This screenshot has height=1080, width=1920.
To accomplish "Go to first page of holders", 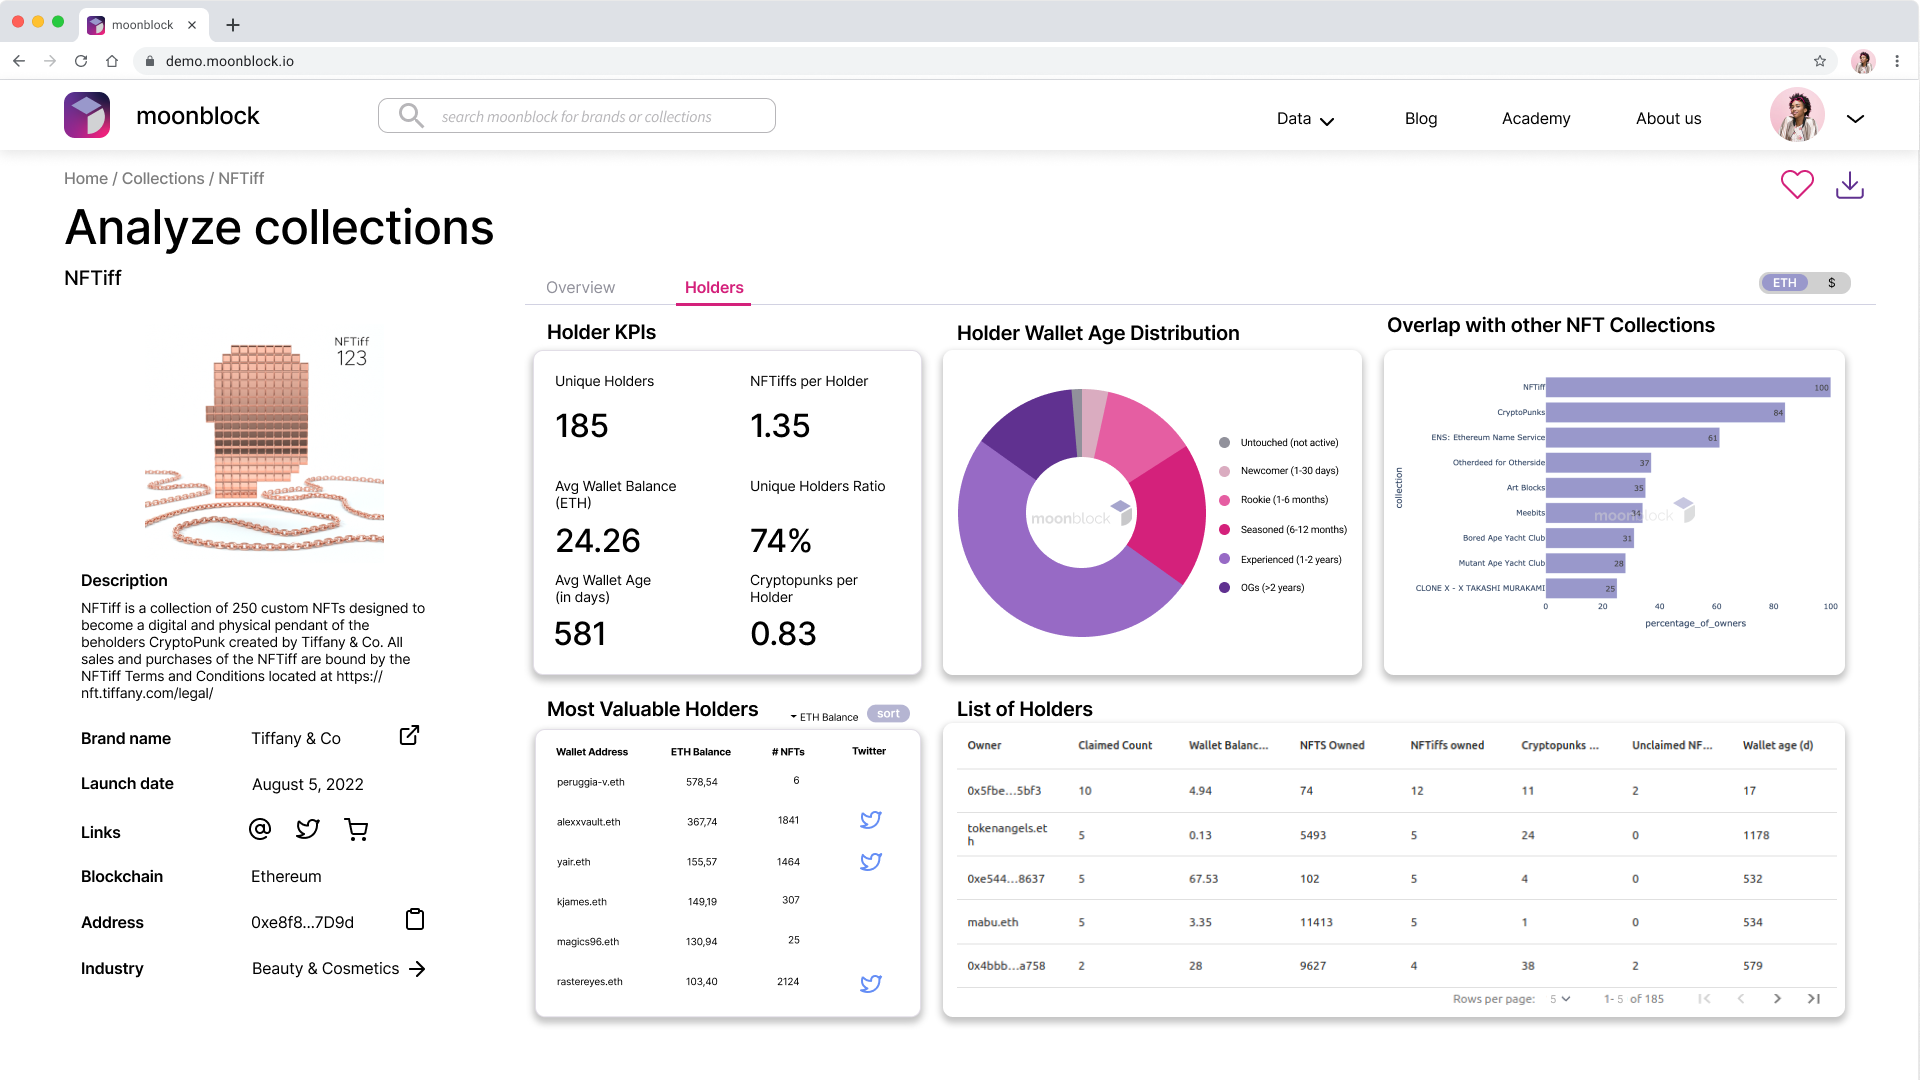I will tap(1704, 999).
